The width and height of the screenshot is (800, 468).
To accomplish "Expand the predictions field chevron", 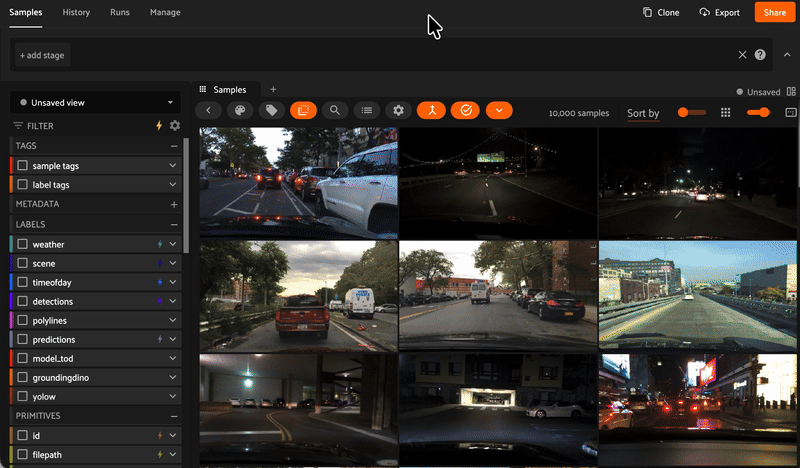I will 173,340.
